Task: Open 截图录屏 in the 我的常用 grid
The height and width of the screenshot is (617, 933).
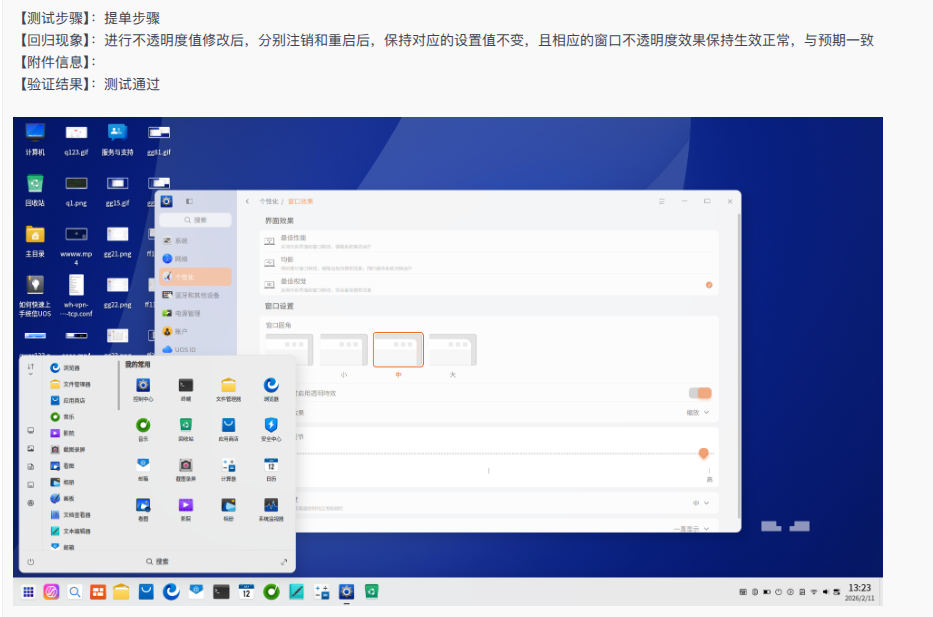Action: 186,468
